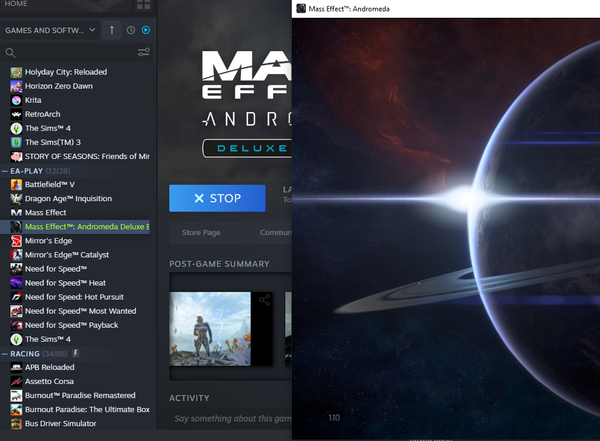This screenshot has height=441, width=600.
Task: Stop the running Mass Effect game
Action: (217, 198)
